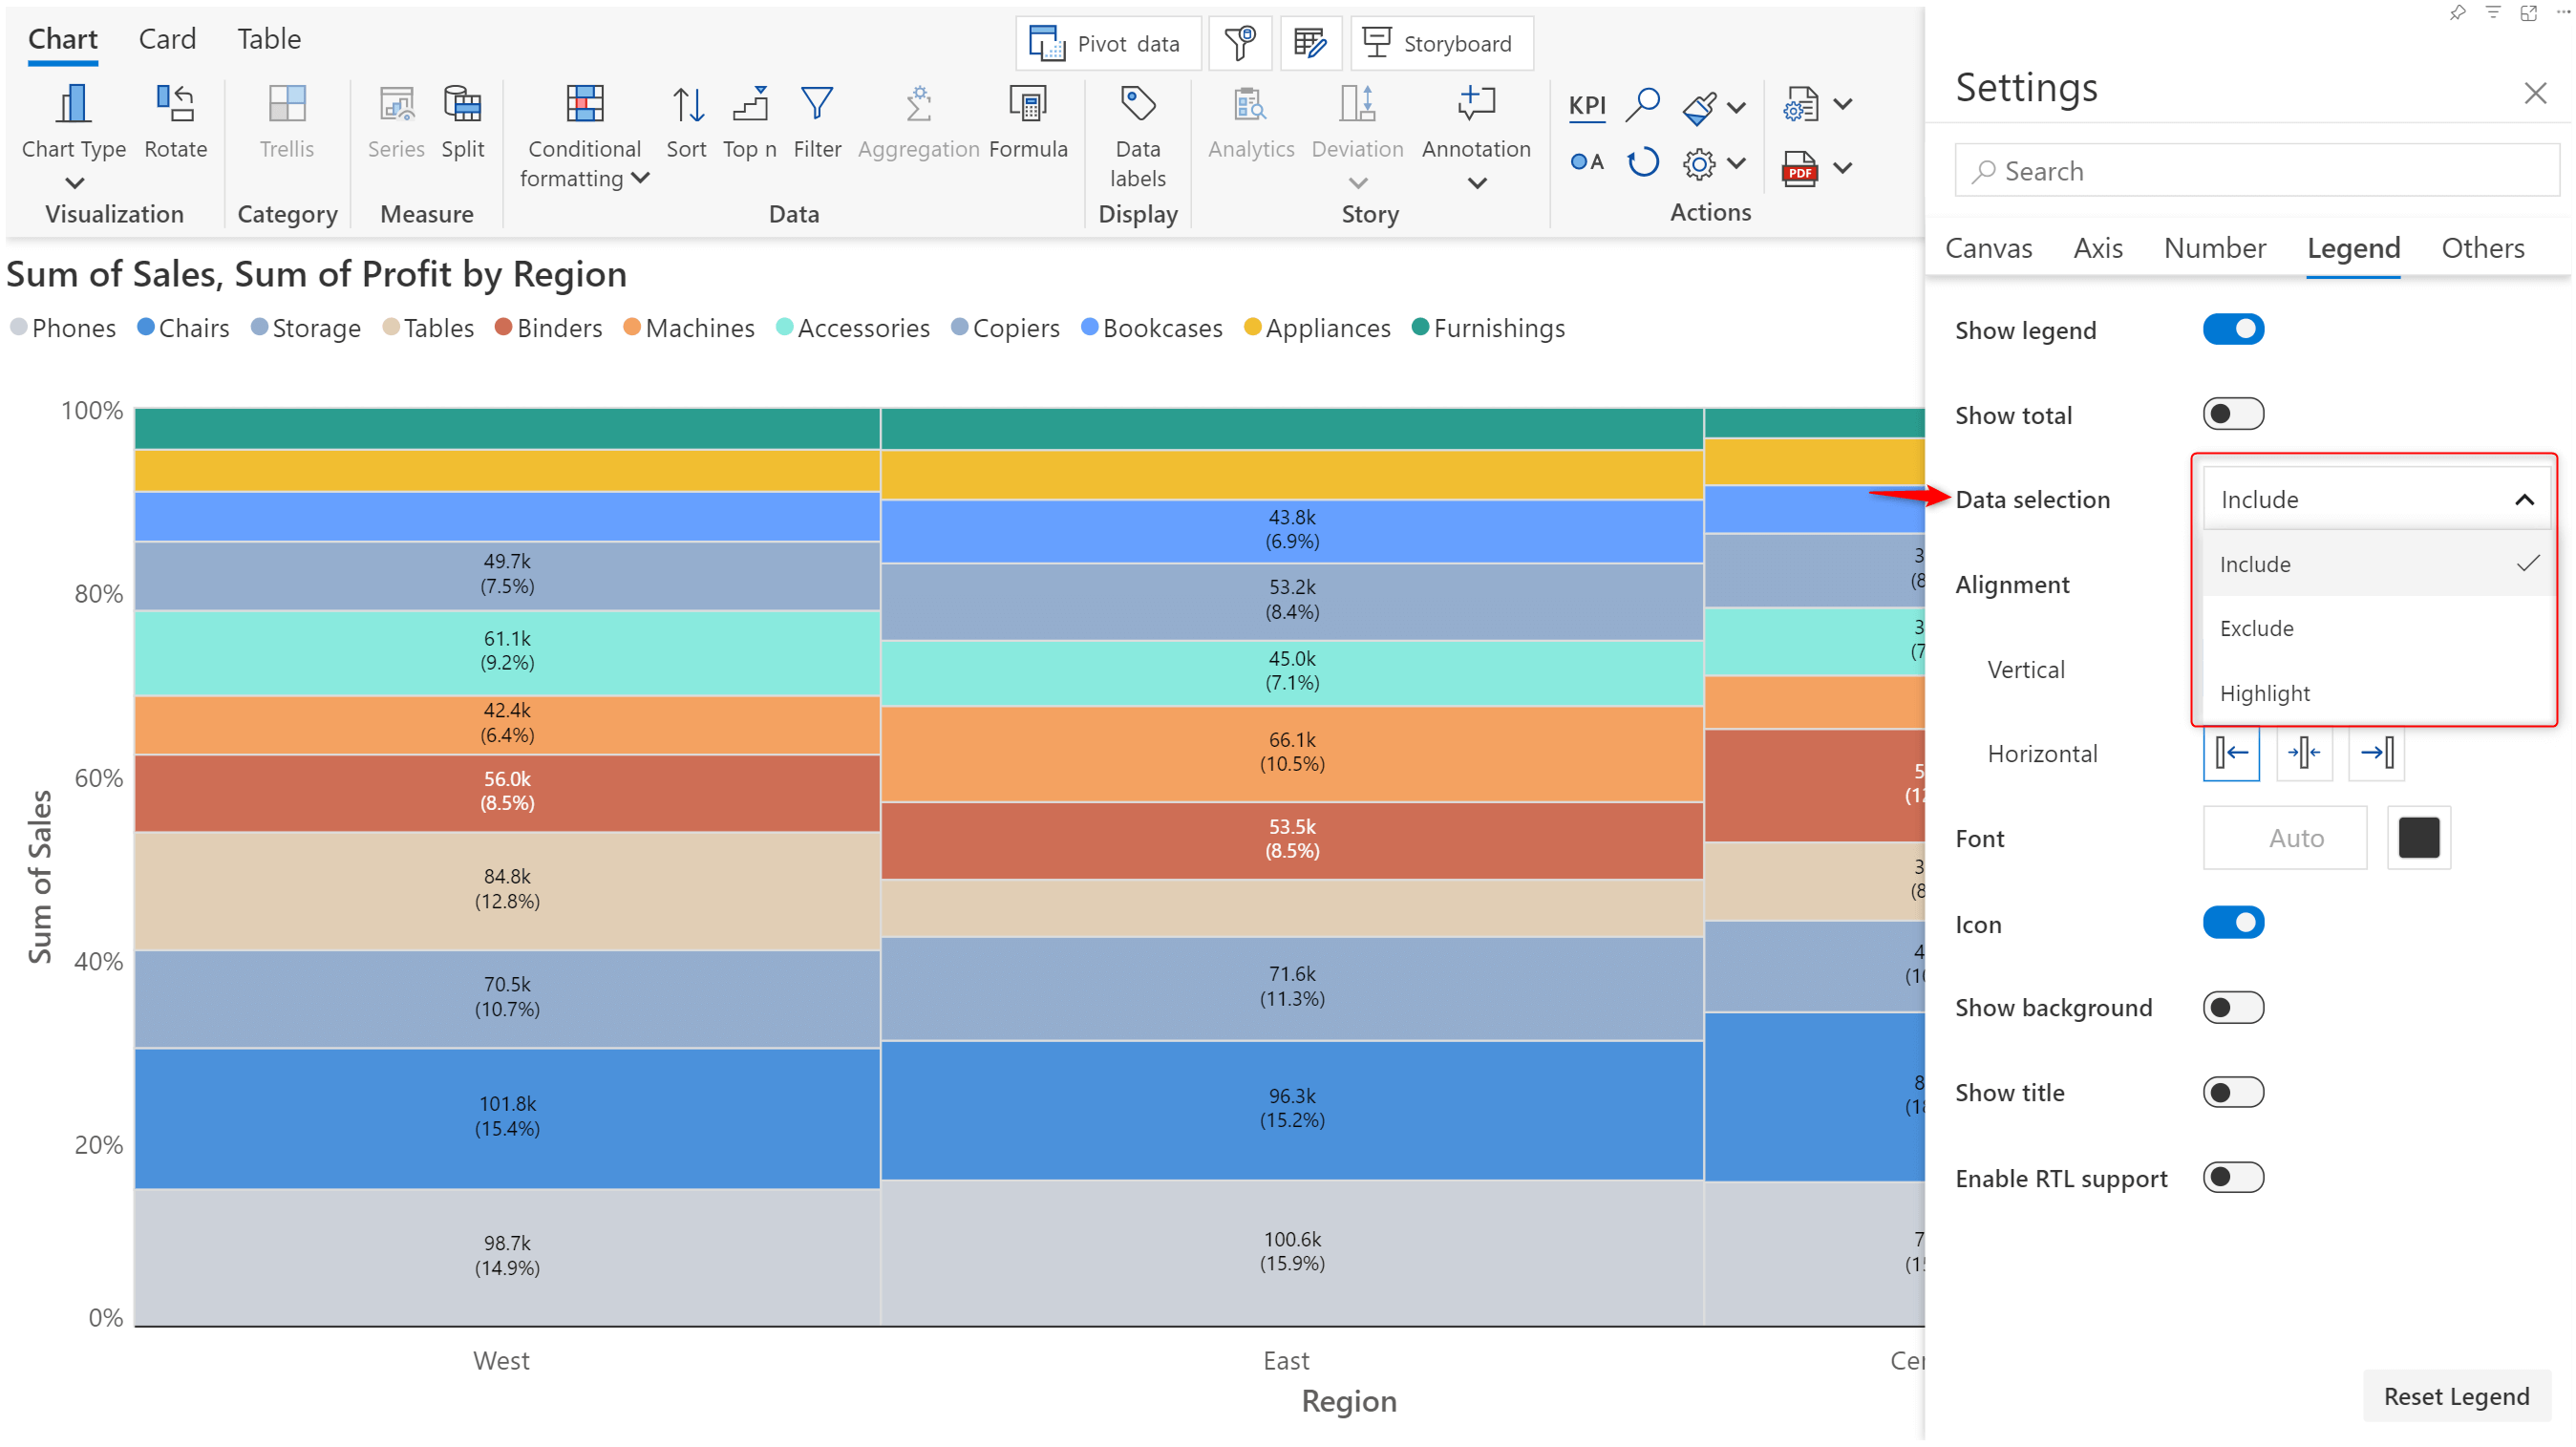Click the Trellis category icon
2576x1447 pixels.
(x=287, y=104)
